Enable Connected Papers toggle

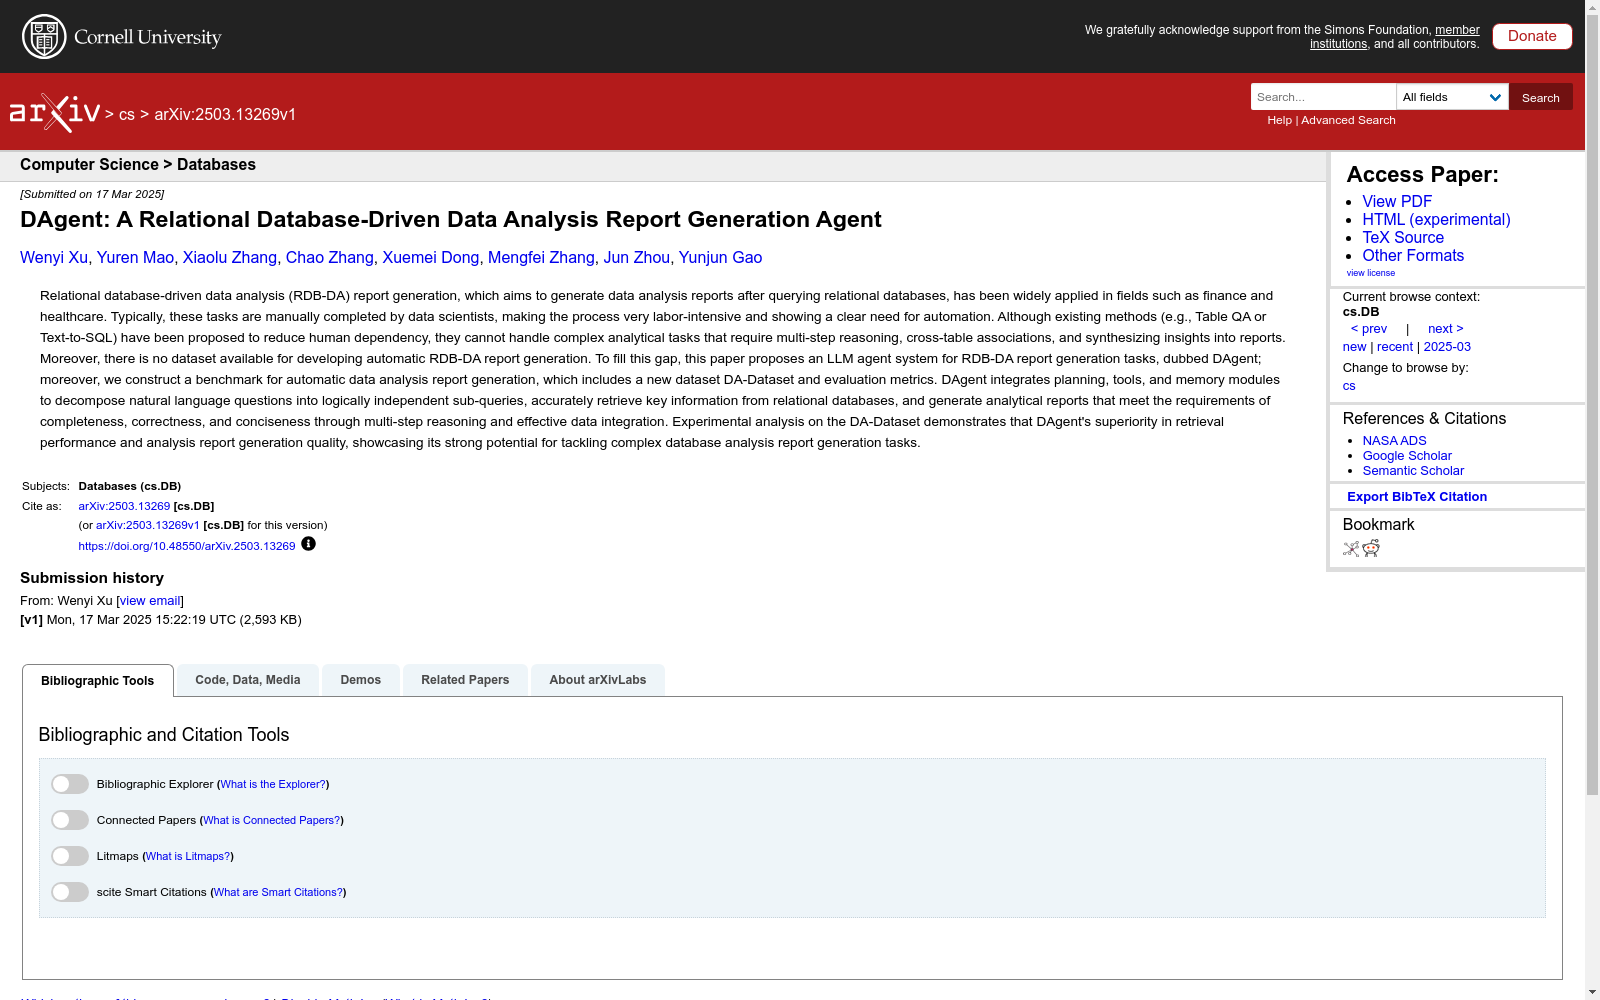coord(70,820)
